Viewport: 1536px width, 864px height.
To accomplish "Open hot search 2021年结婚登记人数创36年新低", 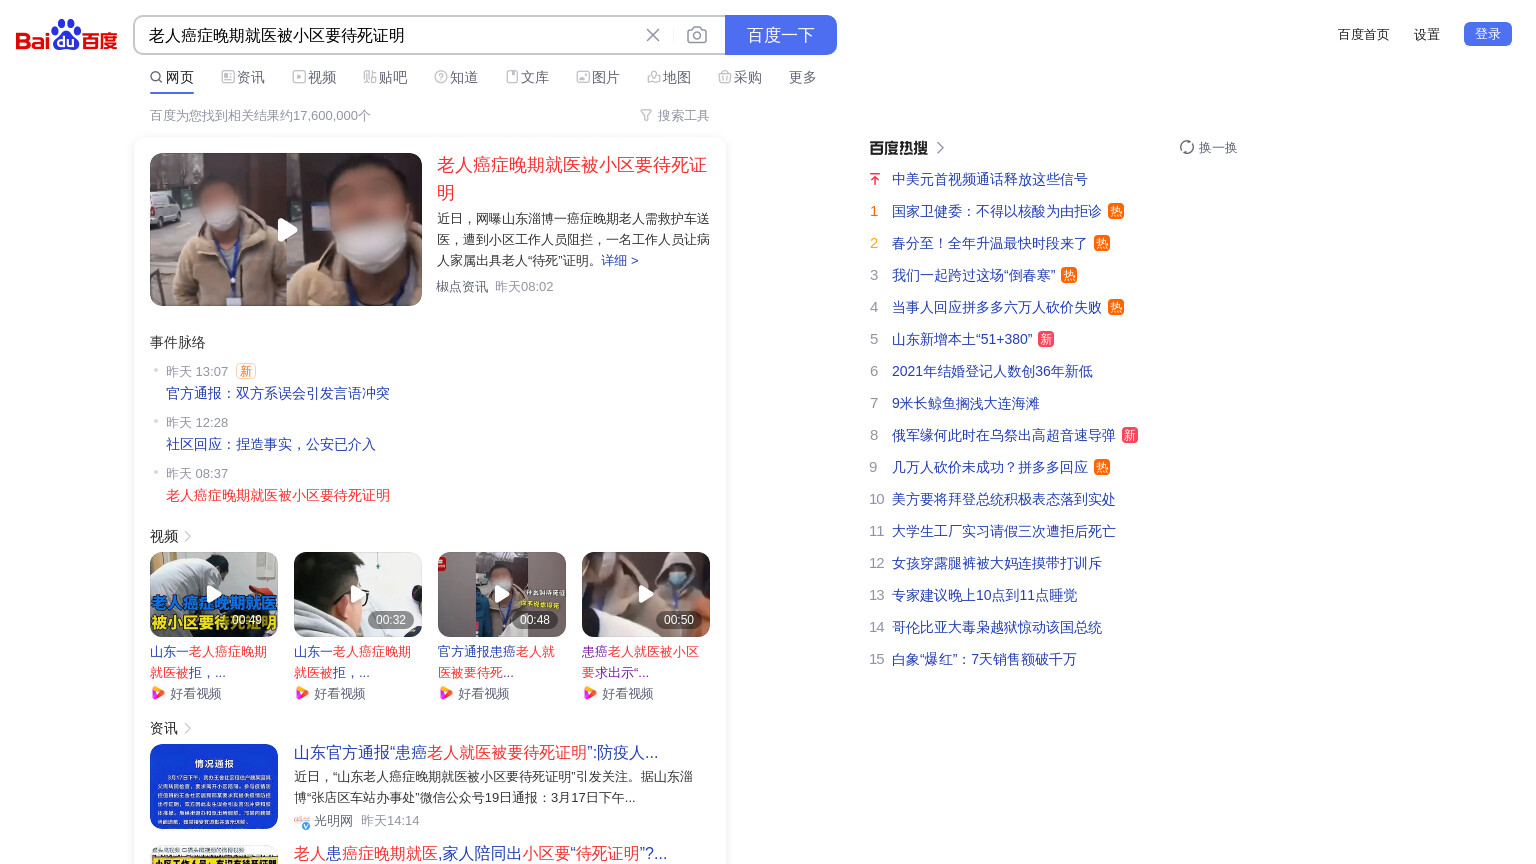I will click(992, 371).
